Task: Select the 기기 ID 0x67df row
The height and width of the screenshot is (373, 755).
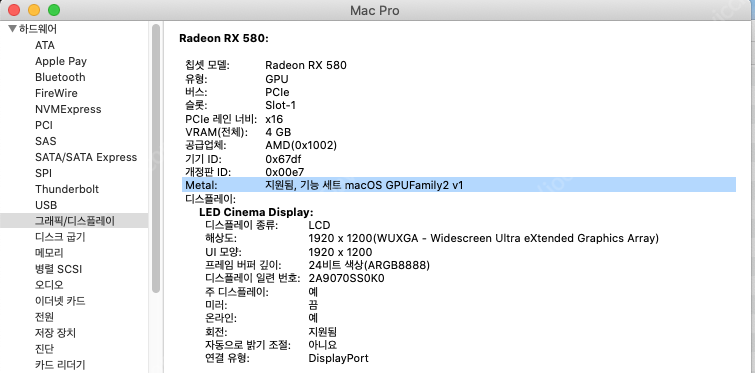Action: (x=244, y=158)
